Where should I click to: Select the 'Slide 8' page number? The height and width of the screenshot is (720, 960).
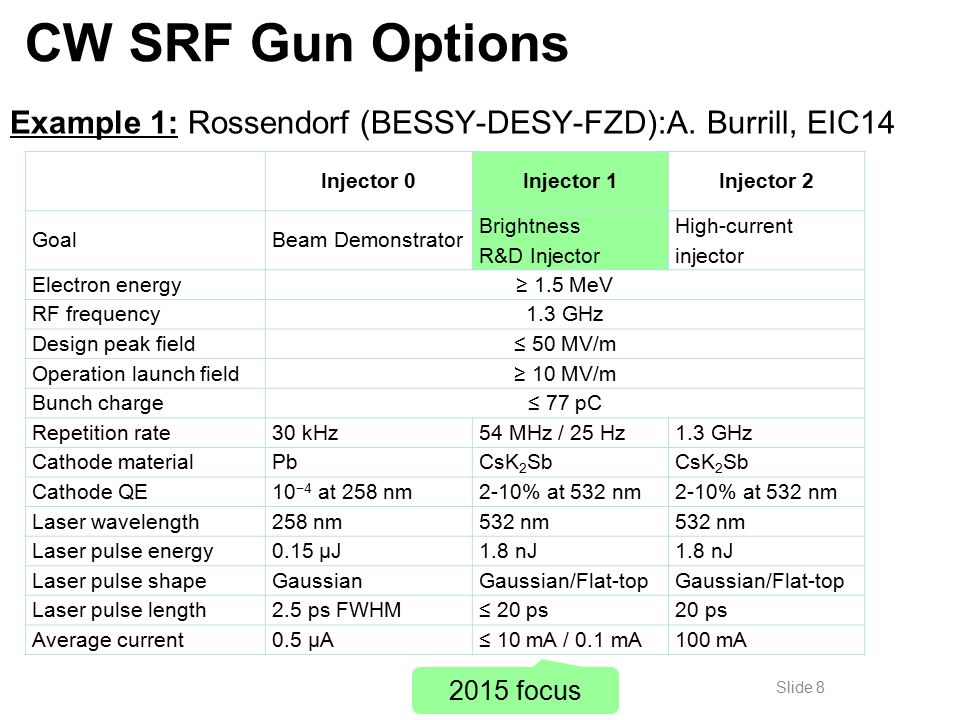pyautogui.click(x=800, y=688)
